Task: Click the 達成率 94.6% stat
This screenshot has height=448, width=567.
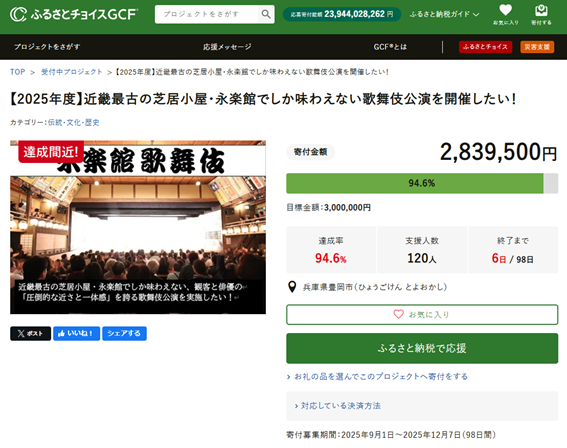Action: 331,250
